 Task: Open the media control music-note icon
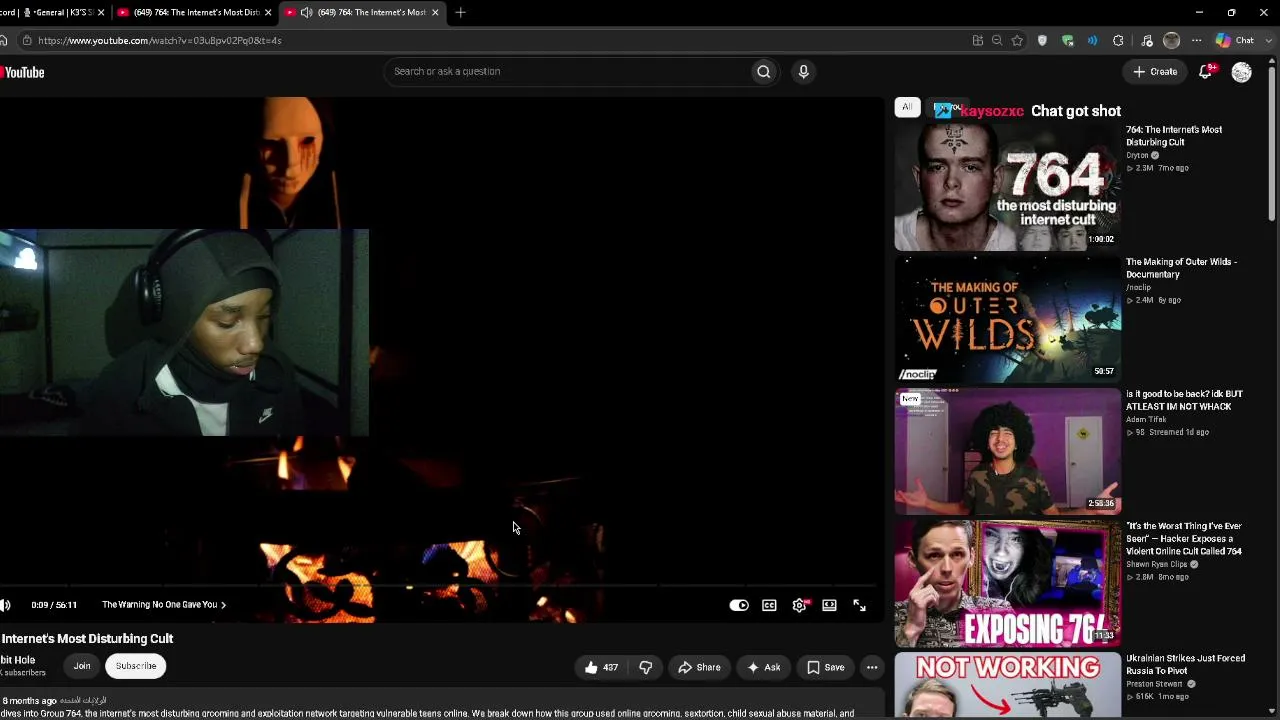[1147, 41]
